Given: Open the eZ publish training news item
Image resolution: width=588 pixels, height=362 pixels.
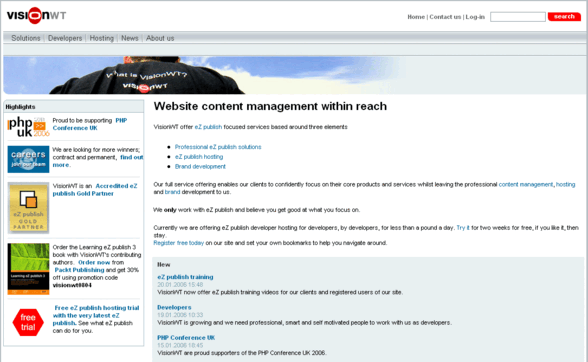Looking at the screenshot, I should pyautogui.click(x=185, y=277).
